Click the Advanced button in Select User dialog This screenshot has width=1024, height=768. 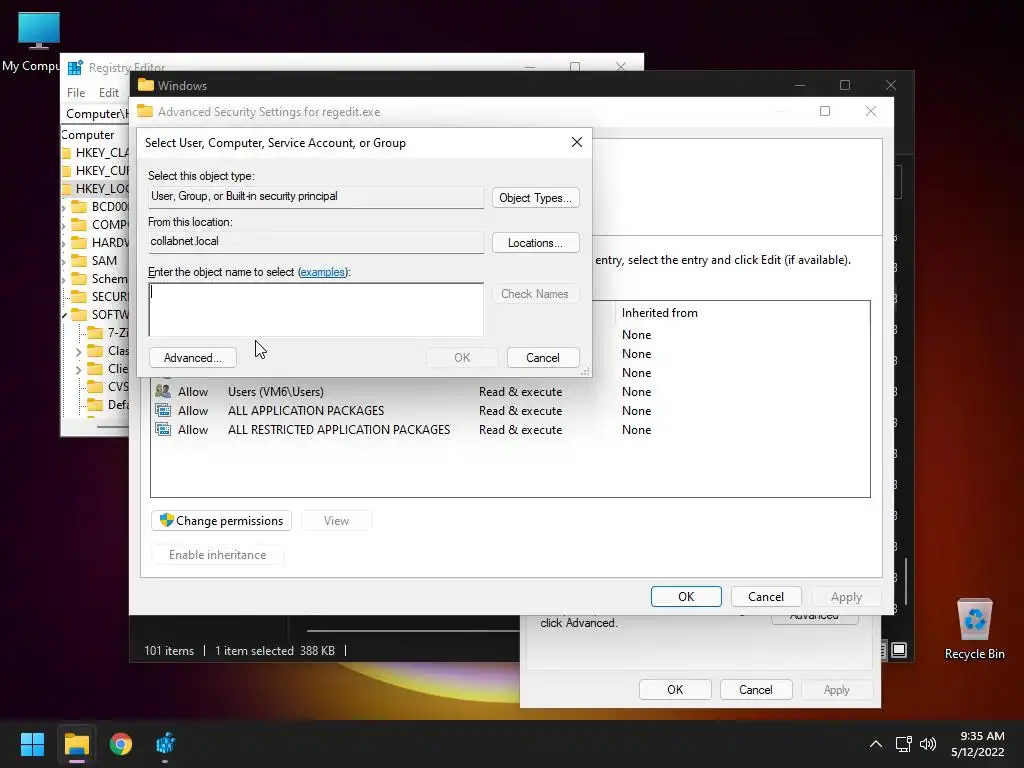193,358
